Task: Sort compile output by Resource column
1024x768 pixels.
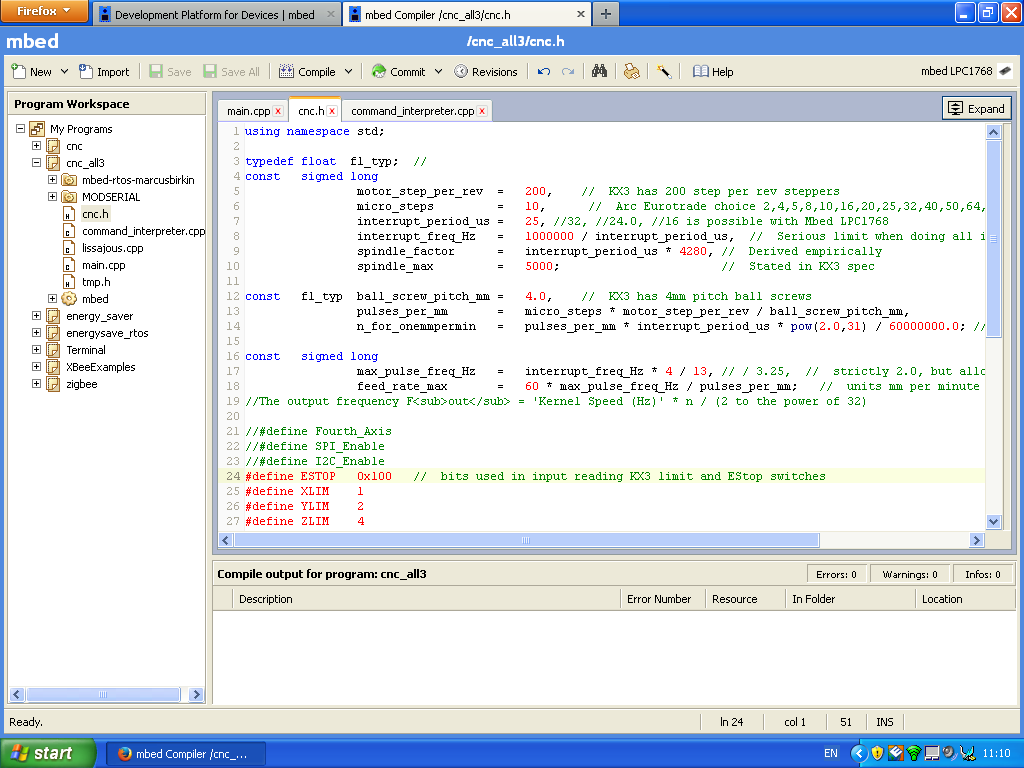Action: (745, 599)
